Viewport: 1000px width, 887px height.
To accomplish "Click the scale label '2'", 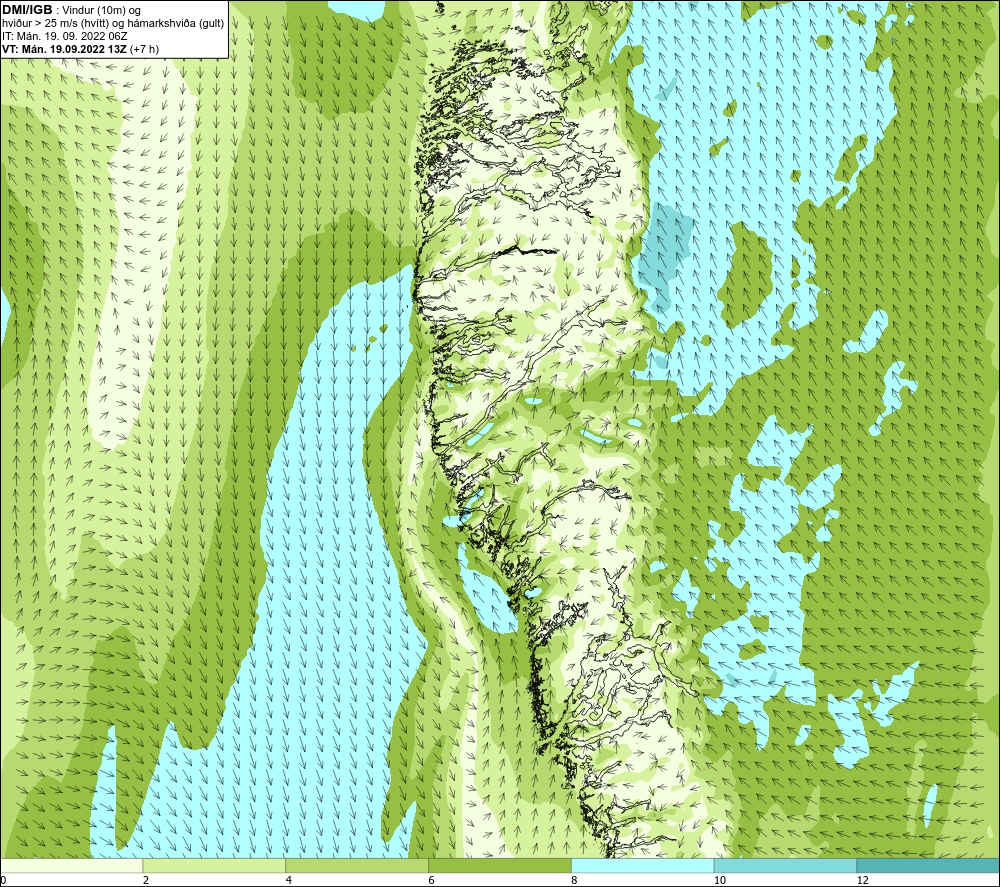I will 146,881.
